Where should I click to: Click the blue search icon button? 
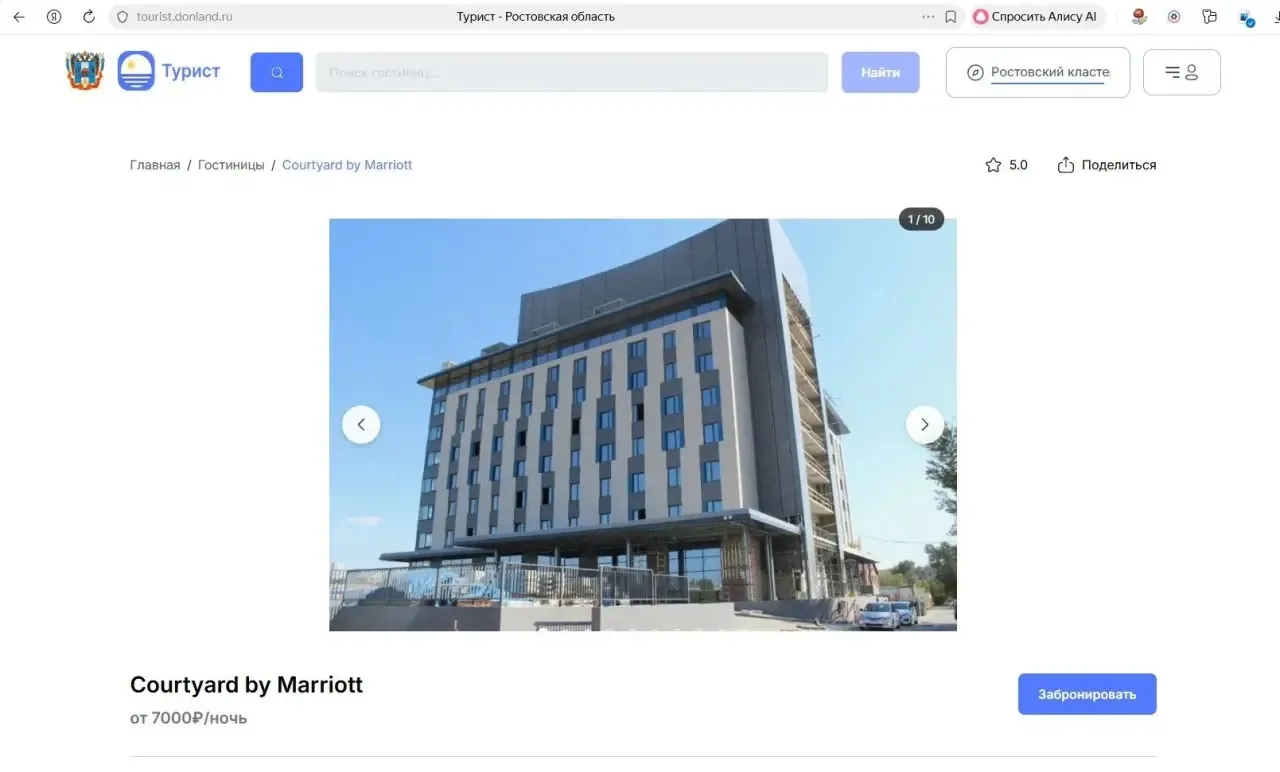[276, 72]
